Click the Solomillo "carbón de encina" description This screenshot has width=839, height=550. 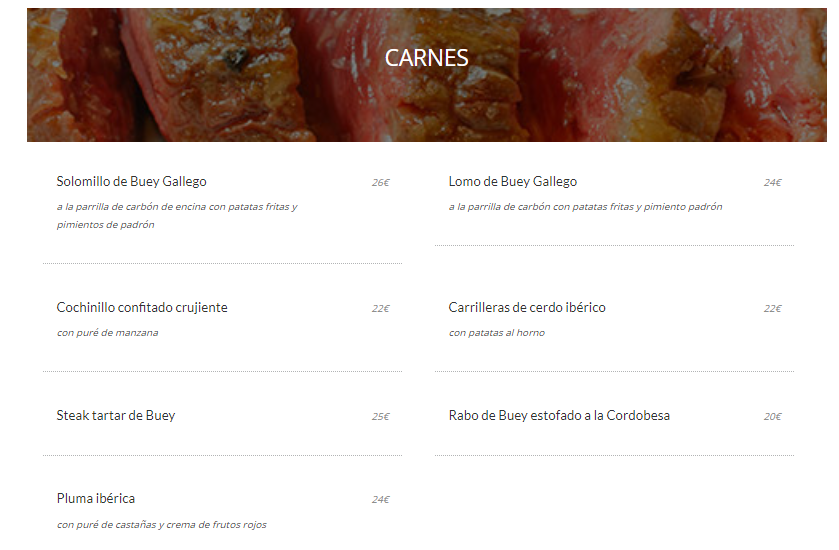(177, 208)
